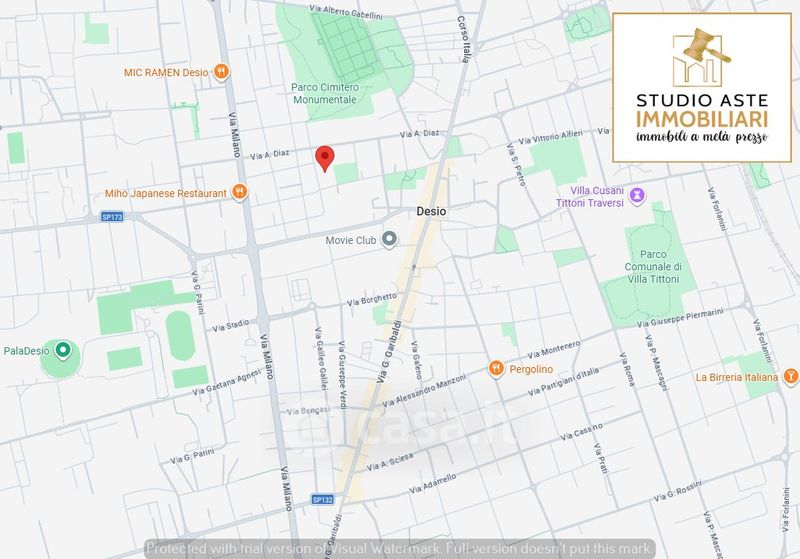The height and width of the screenshot is (559, 800).
Task: Open the Miho Japanese Restaurant marker icon
Action: 239,192
